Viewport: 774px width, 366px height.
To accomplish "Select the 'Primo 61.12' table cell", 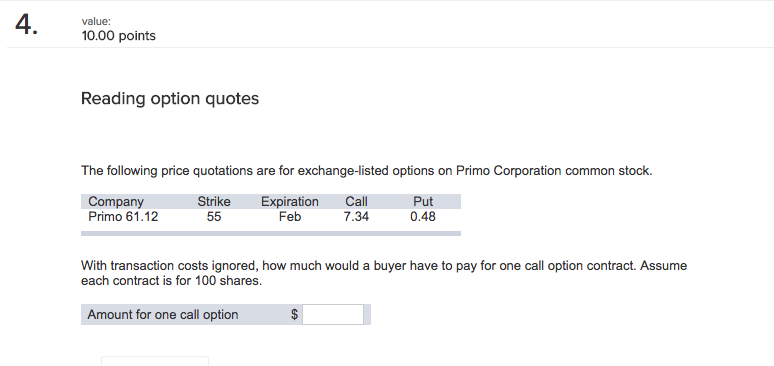I will (123, 217).
